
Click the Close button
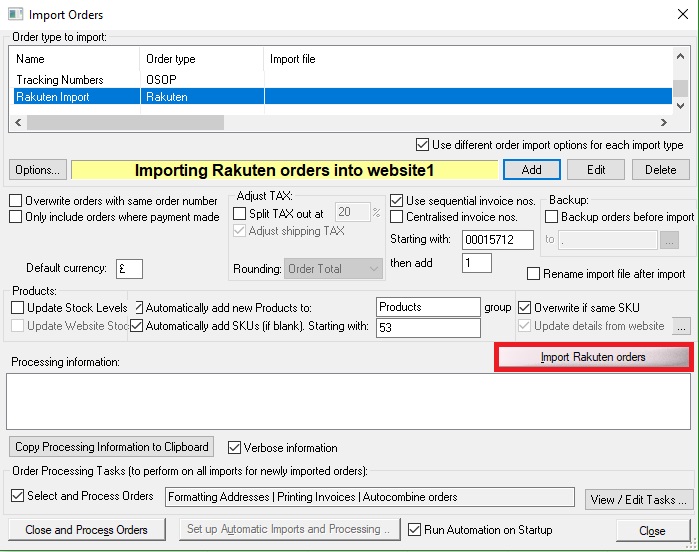653,531
